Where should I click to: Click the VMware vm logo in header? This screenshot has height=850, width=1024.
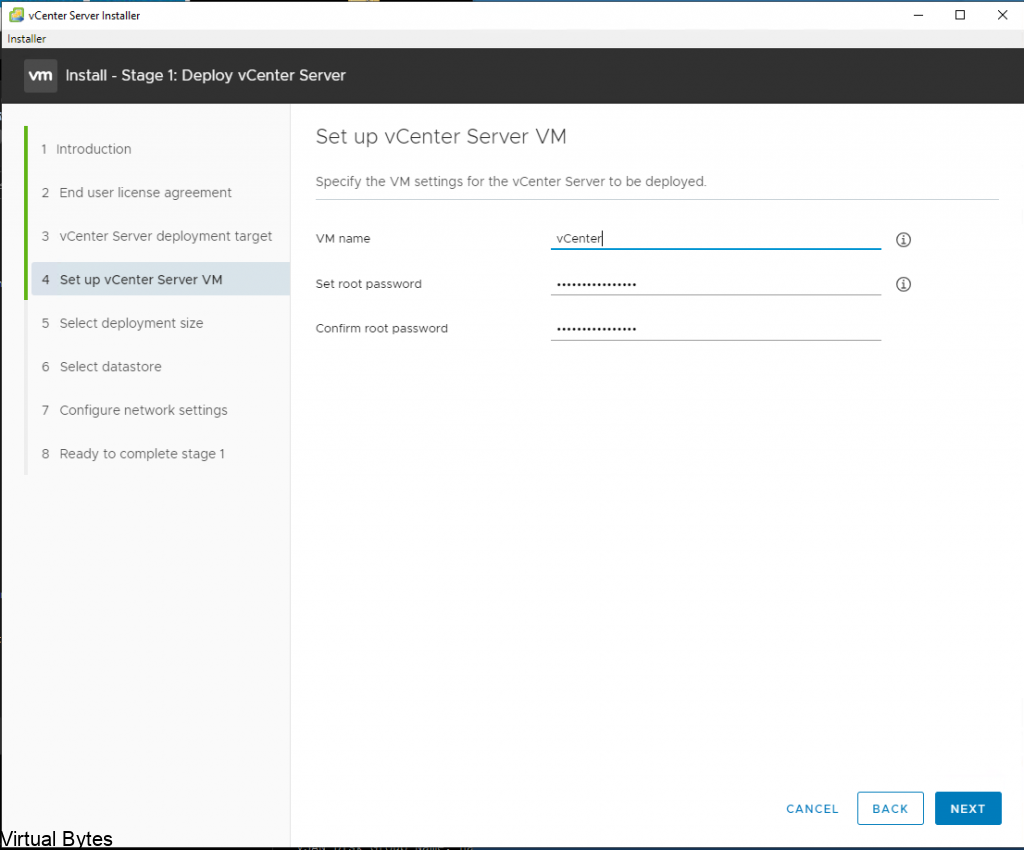click(40, 76)
